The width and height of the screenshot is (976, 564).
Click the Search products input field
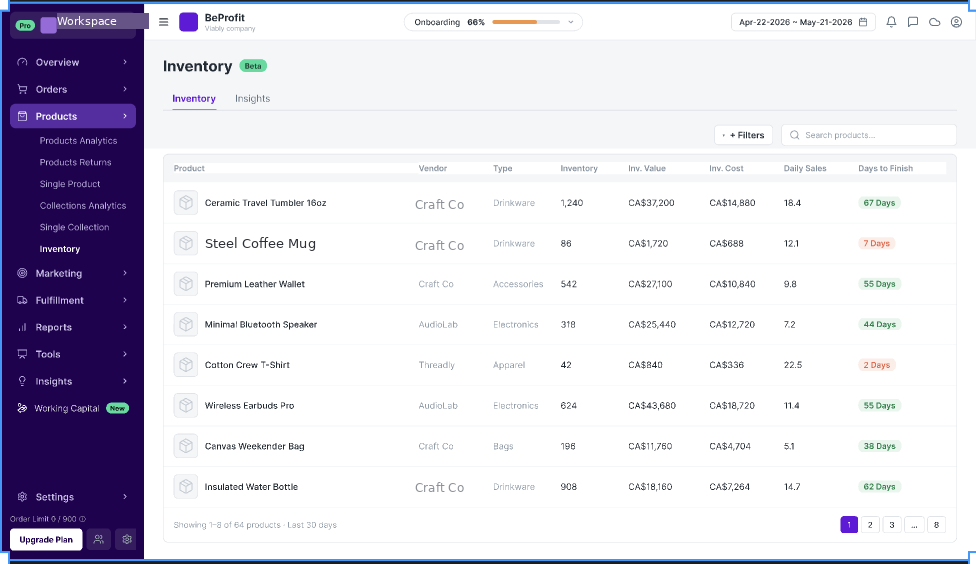point(868,135)
